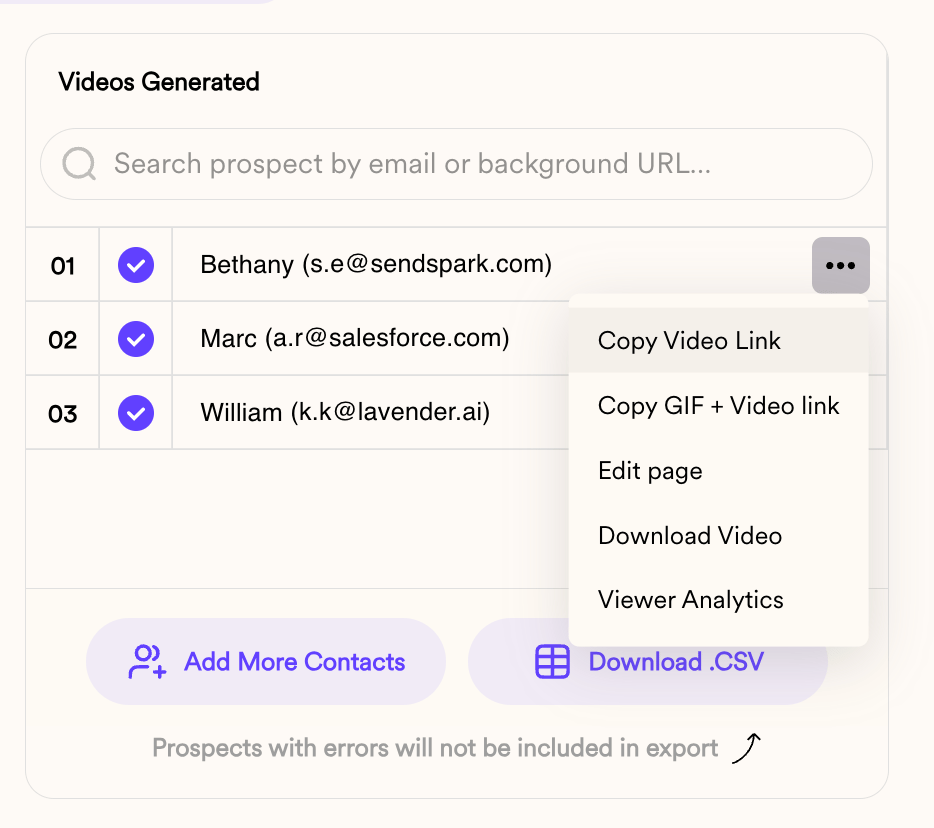Select Download Video menu entry
934x828 pixels.
[718, 536]
